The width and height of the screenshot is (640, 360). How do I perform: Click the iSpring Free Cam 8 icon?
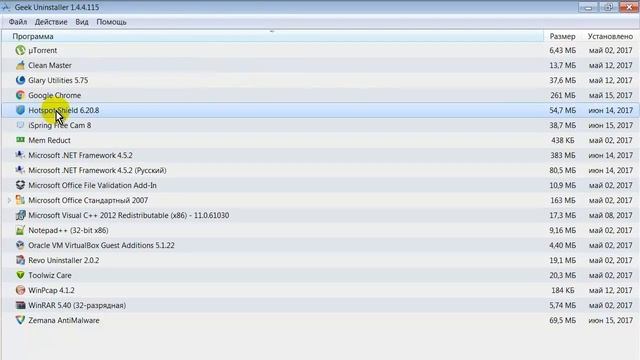(x=20, y=125)
